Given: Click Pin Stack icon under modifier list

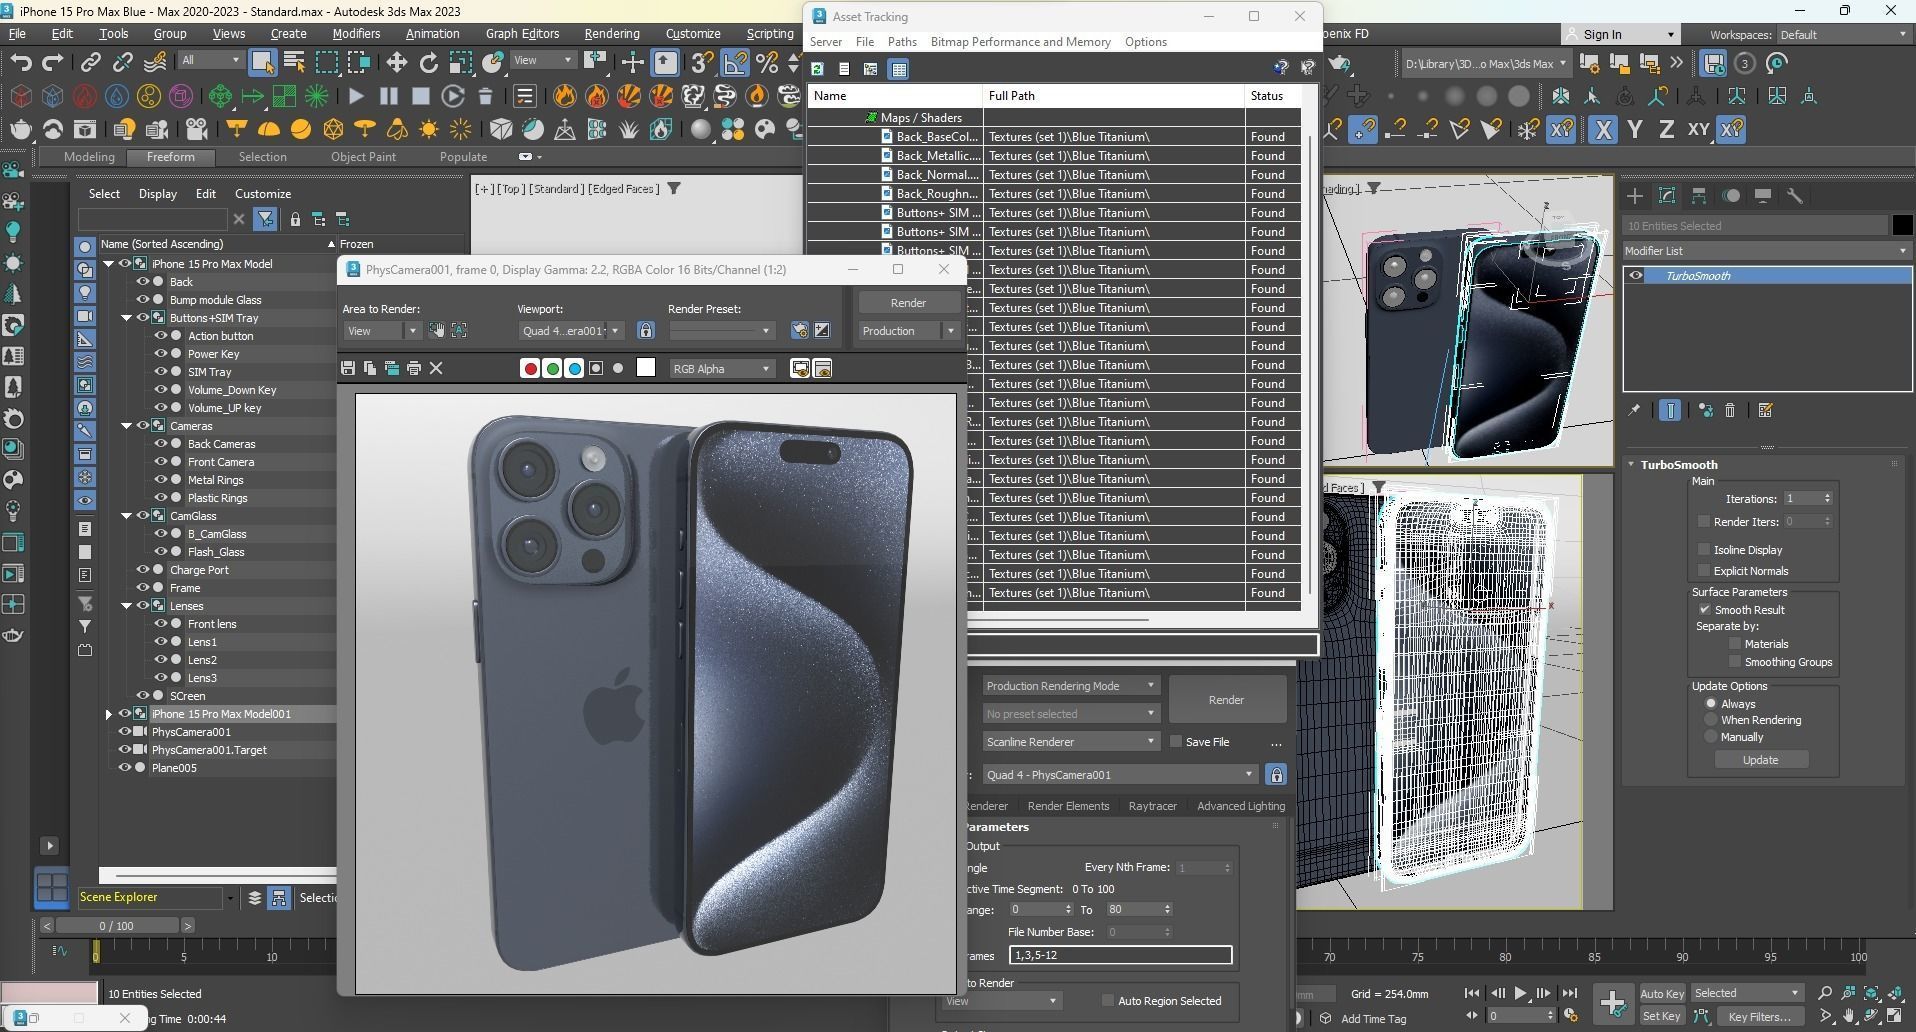Looking at the screenshot, I should coord(1634,410).
